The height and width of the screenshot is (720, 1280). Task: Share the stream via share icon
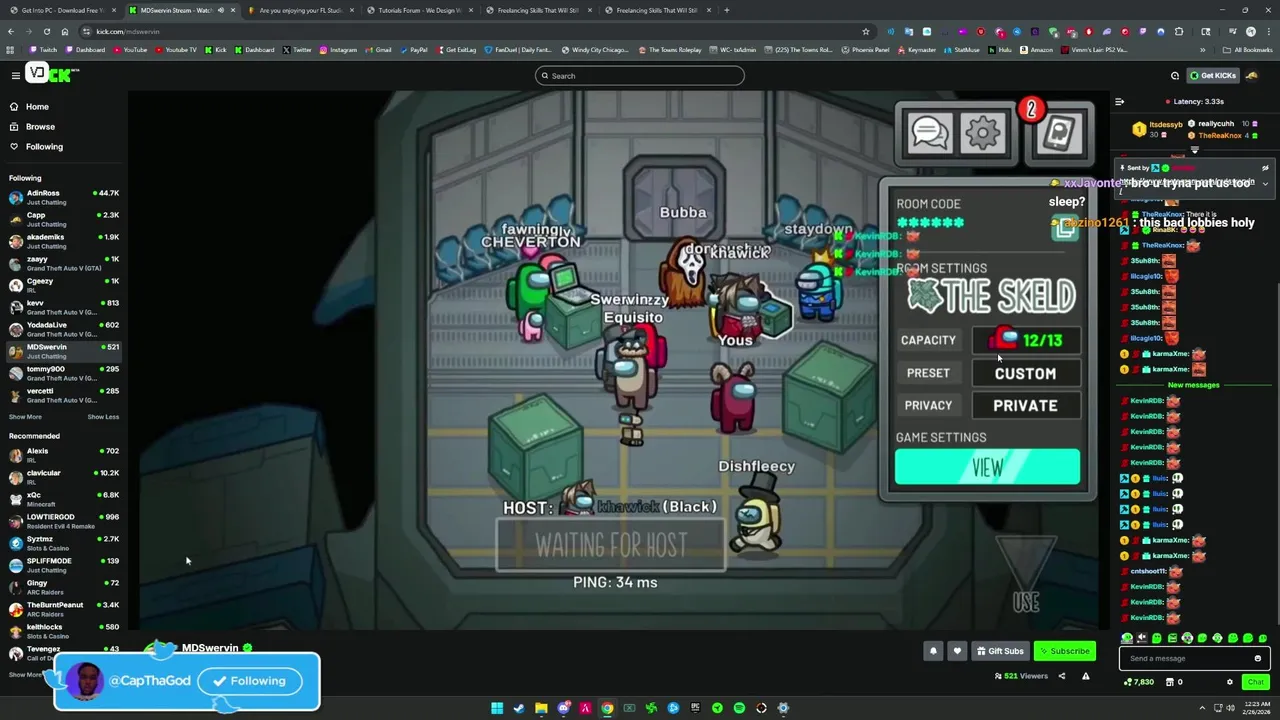(x=1062, y=676)
